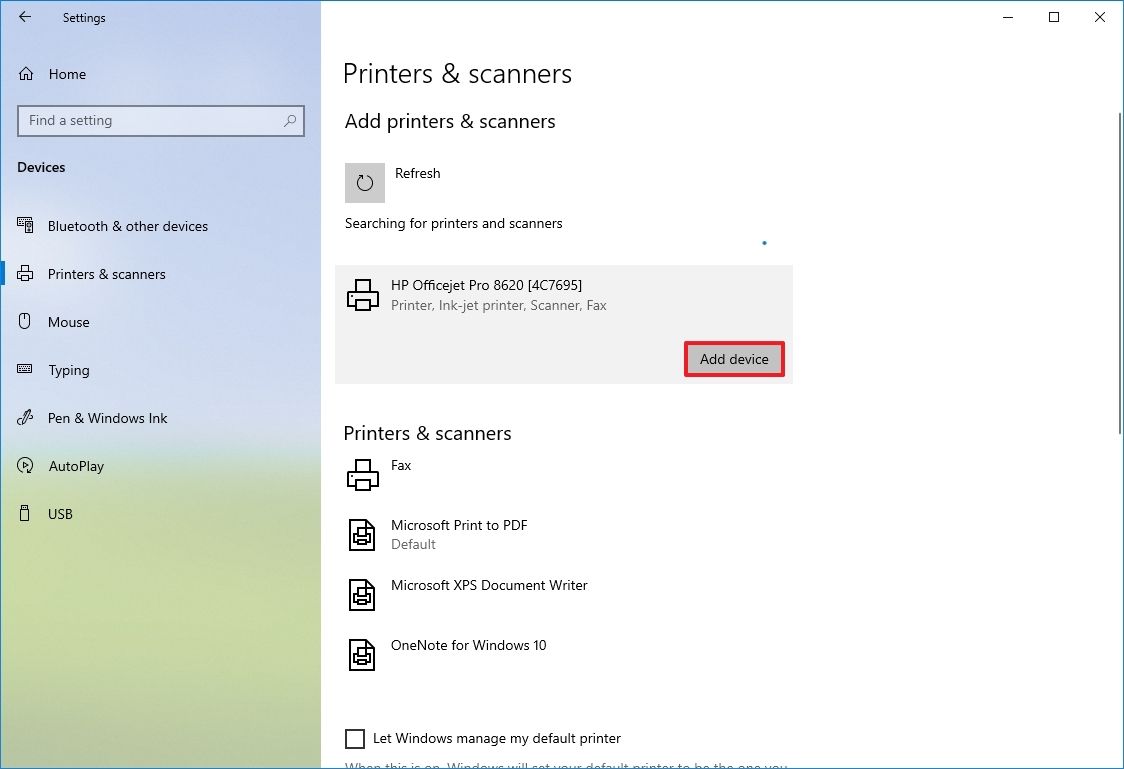1124x769 pixels.
Task: Click the Refresh icon to rescan for printers
Action: (x=364, y=183)
